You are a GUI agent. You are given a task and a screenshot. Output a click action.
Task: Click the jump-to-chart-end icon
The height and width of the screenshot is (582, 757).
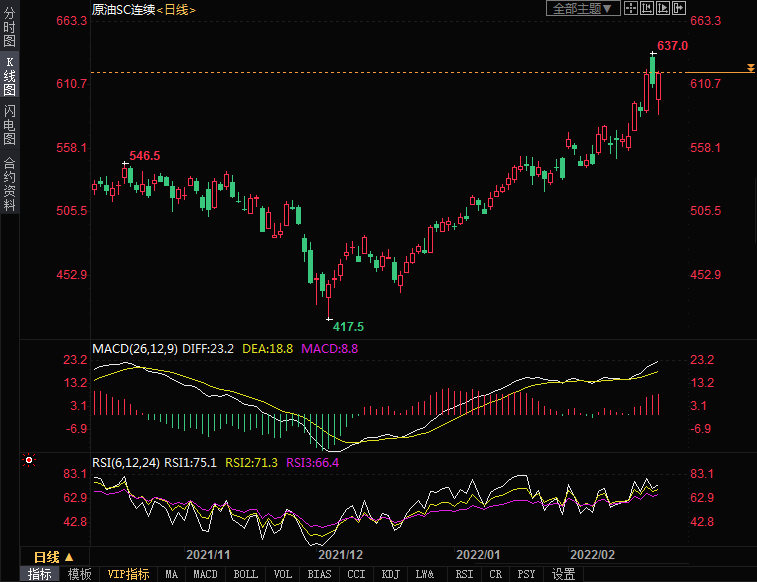(x=662, y=9)
